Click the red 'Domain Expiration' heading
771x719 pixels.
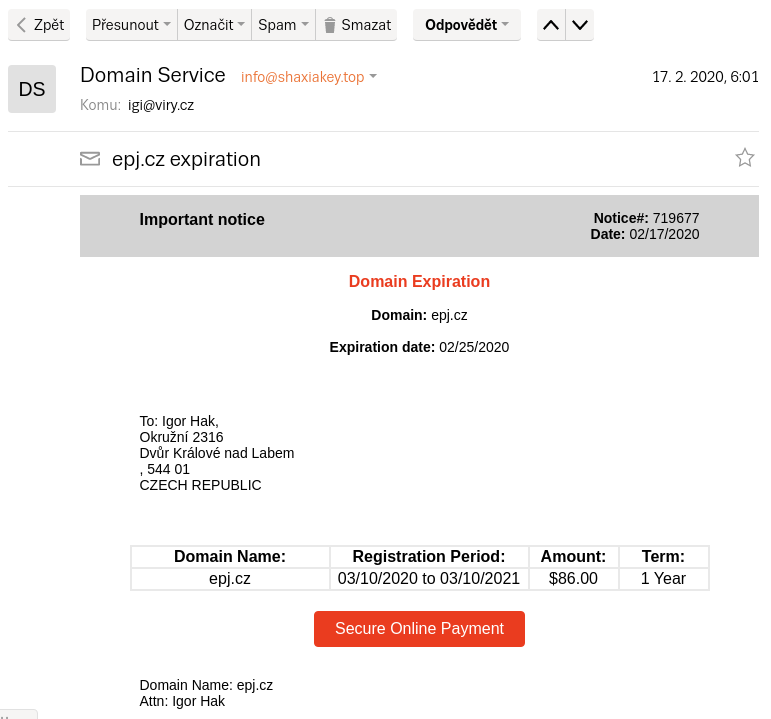tap(419, 281)
